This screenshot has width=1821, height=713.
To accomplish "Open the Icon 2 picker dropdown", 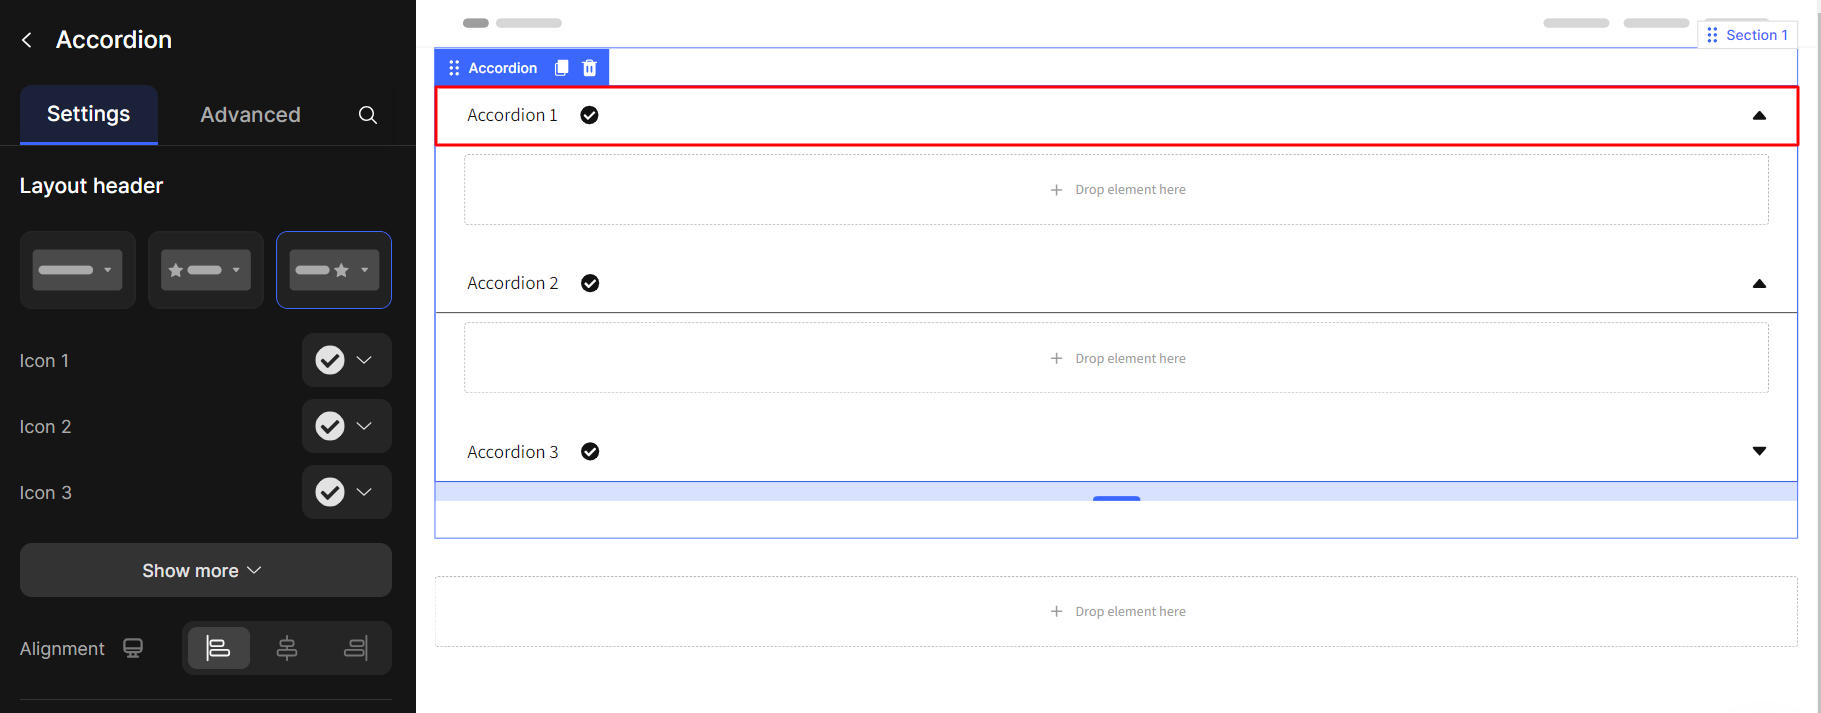I will click(x=346, y=426).
